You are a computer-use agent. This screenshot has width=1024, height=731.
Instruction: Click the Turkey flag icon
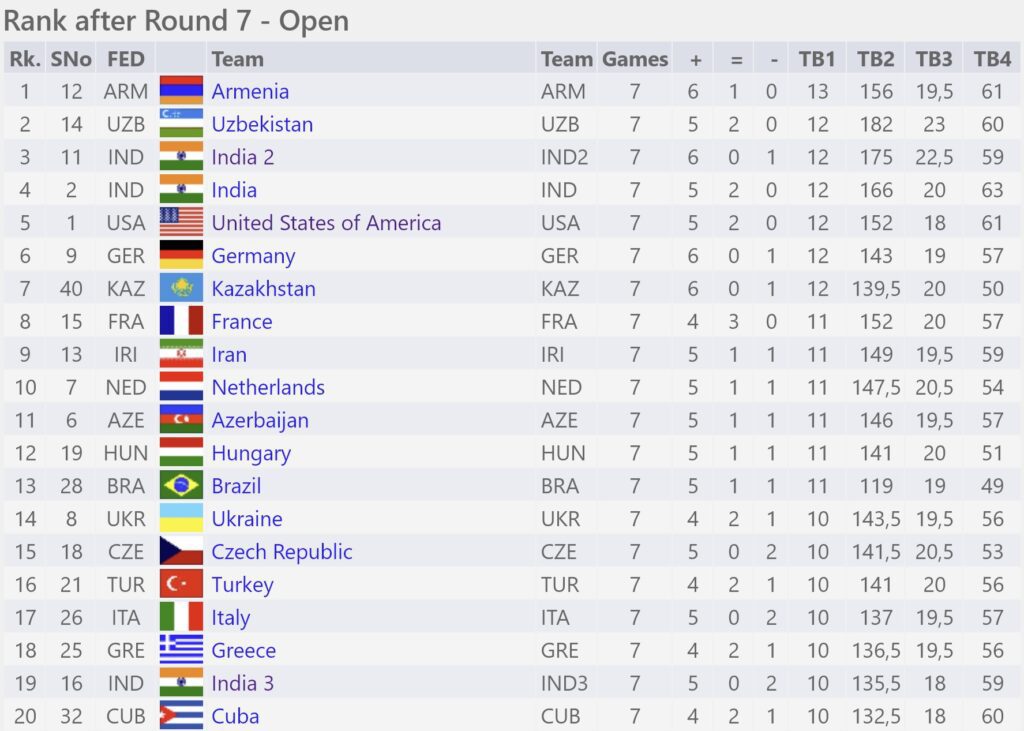click(x=181, y=583)
